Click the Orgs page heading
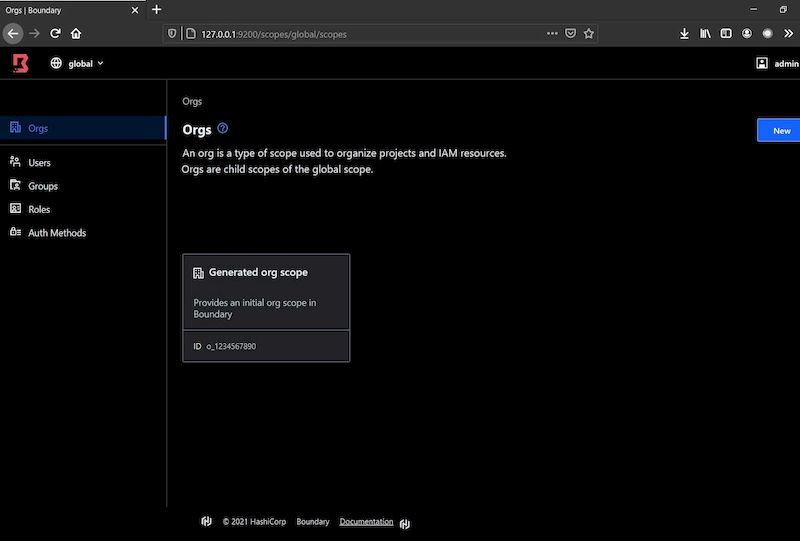Image resolution: width=800 pixels, height=541 pixels. click(x=196, y=130)
